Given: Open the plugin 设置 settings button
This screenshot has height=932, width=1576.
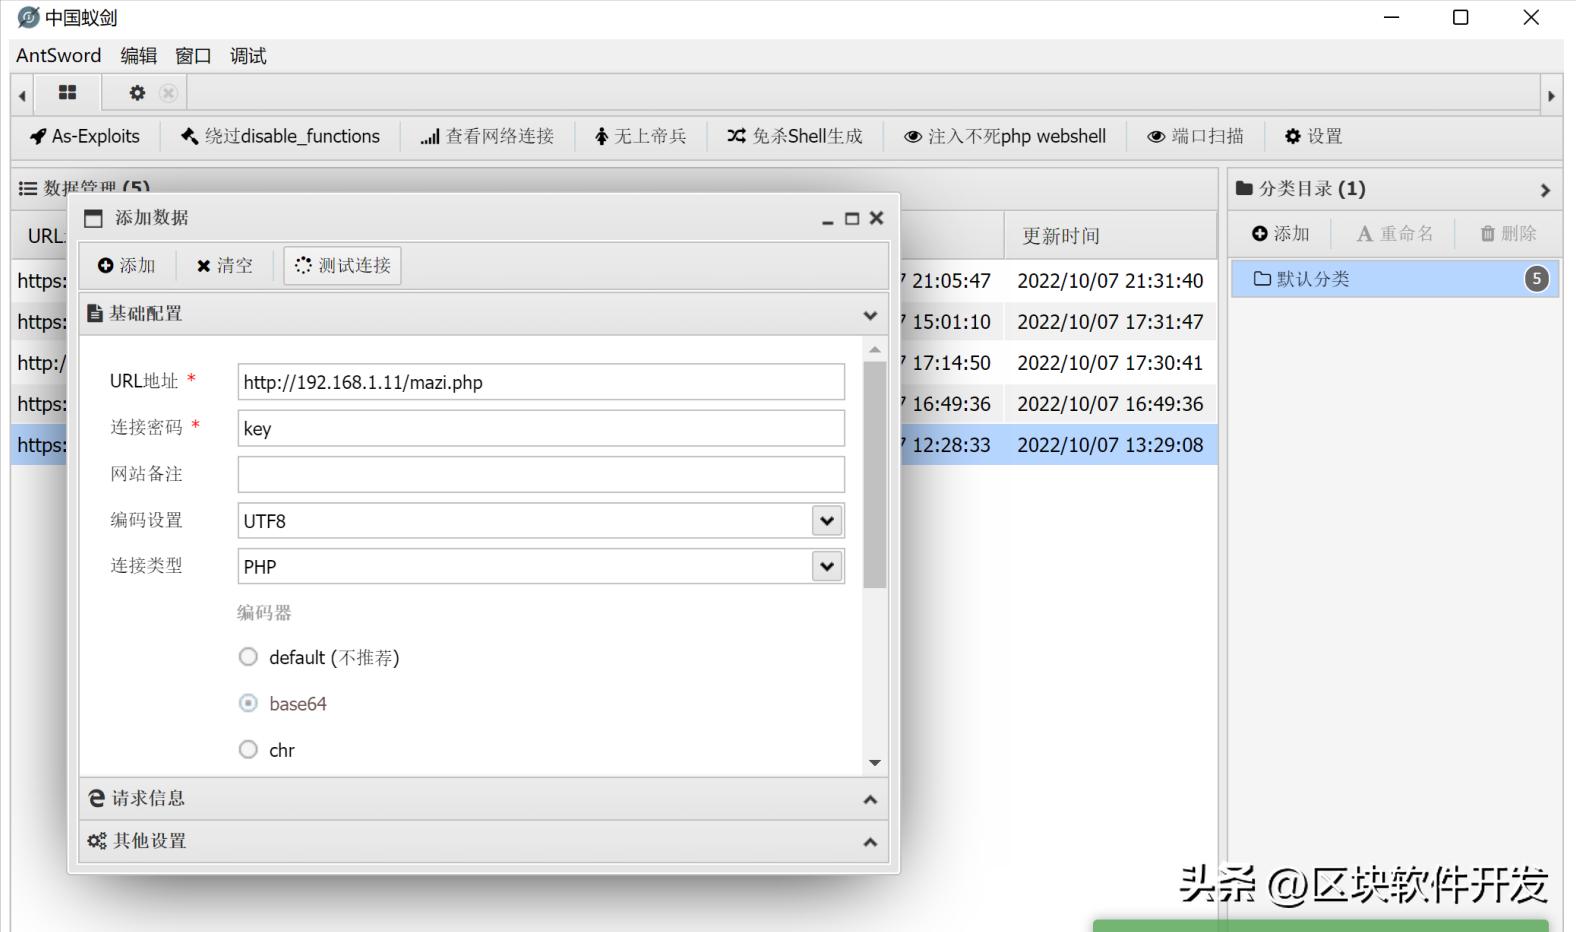Looking at the screenshot, I should point(1313,136).
